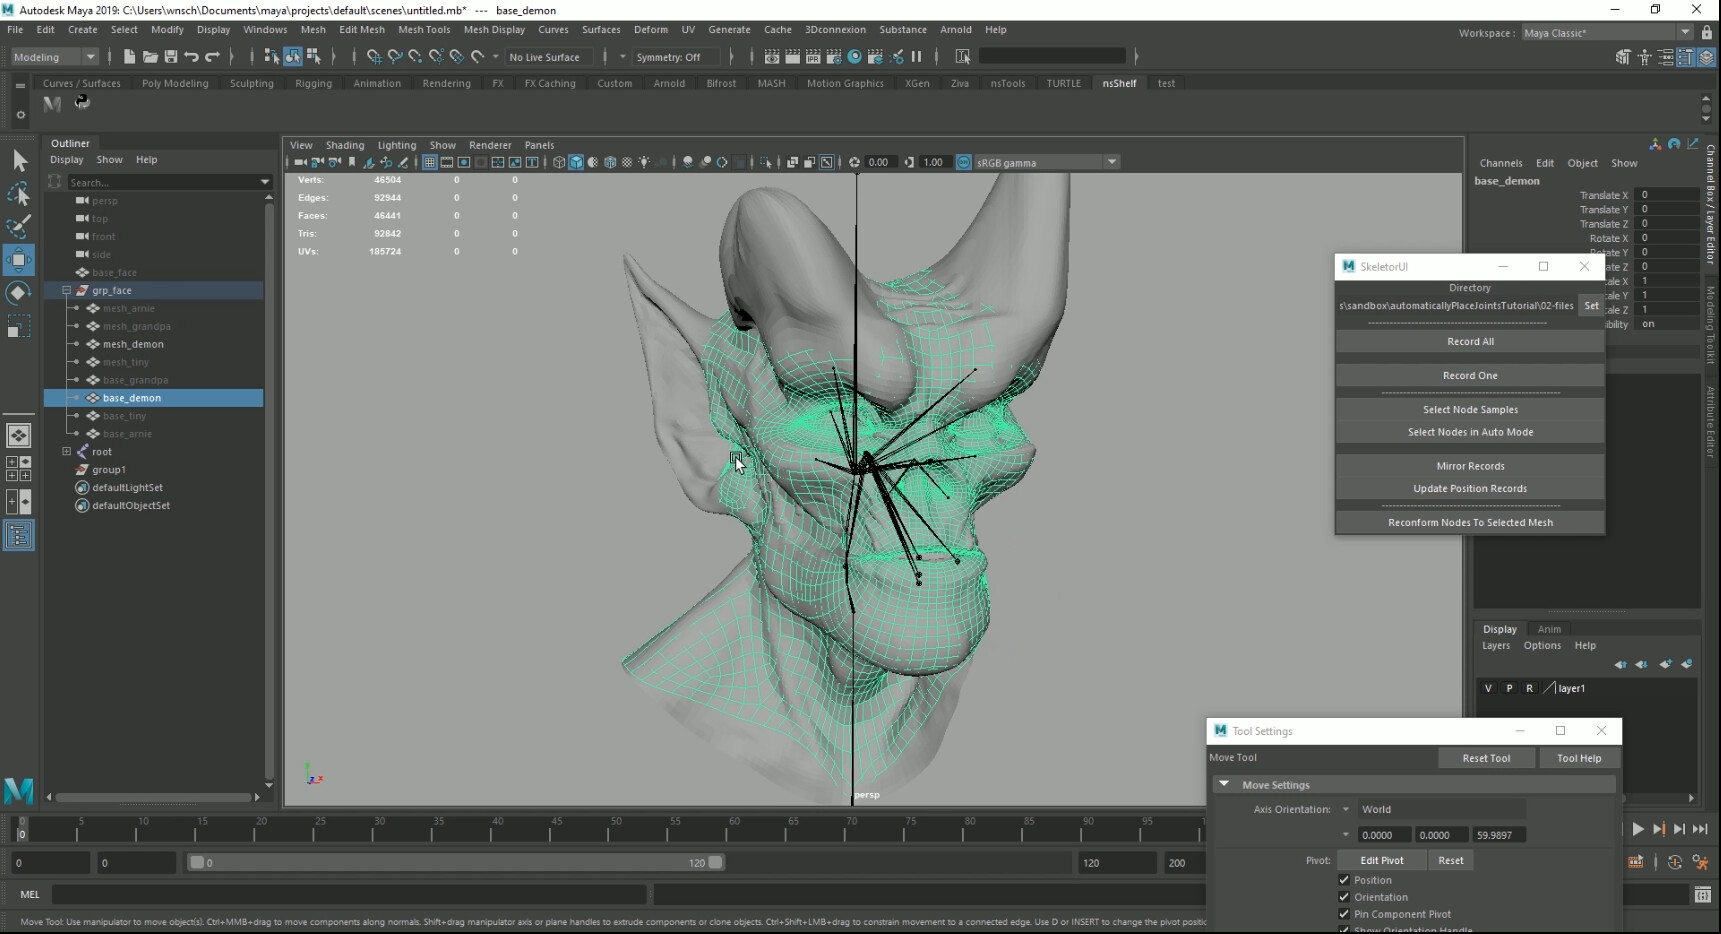Click inside the MEL command line
1721x934 pixels.
pos(350,894)
